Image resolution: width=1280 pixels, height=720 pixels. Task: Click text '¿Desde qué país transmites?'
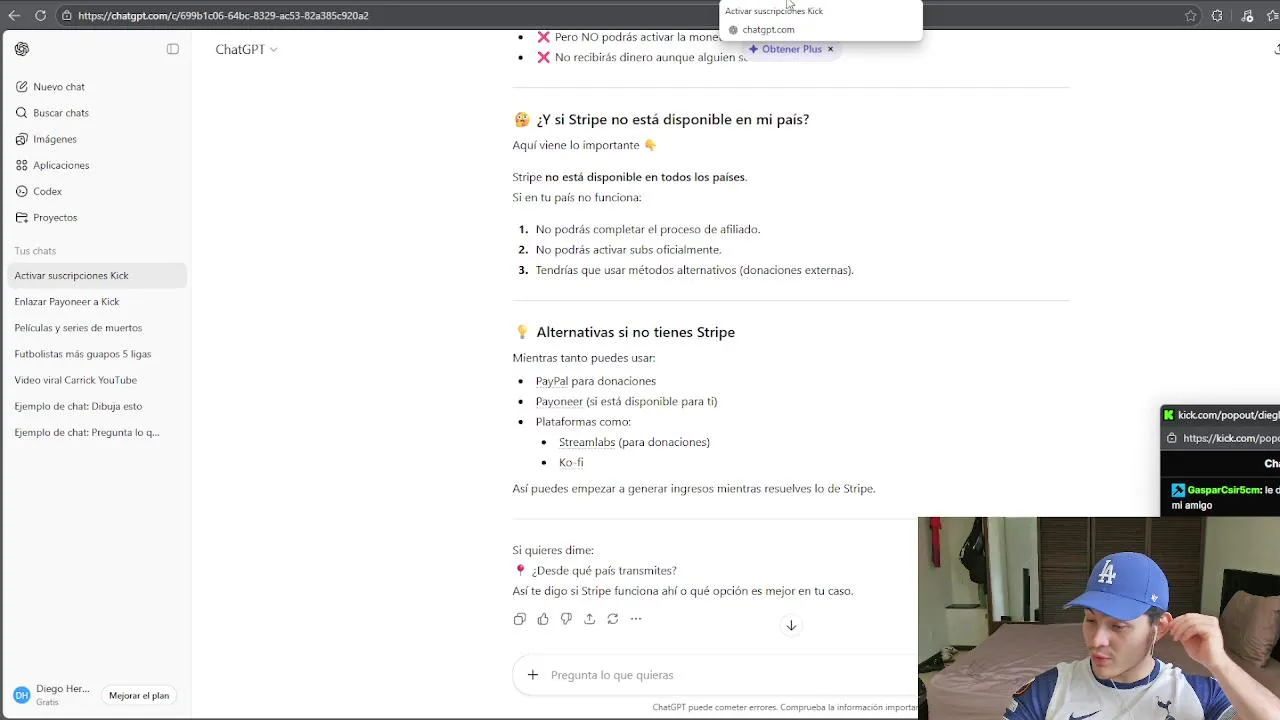tap(604, 571)
